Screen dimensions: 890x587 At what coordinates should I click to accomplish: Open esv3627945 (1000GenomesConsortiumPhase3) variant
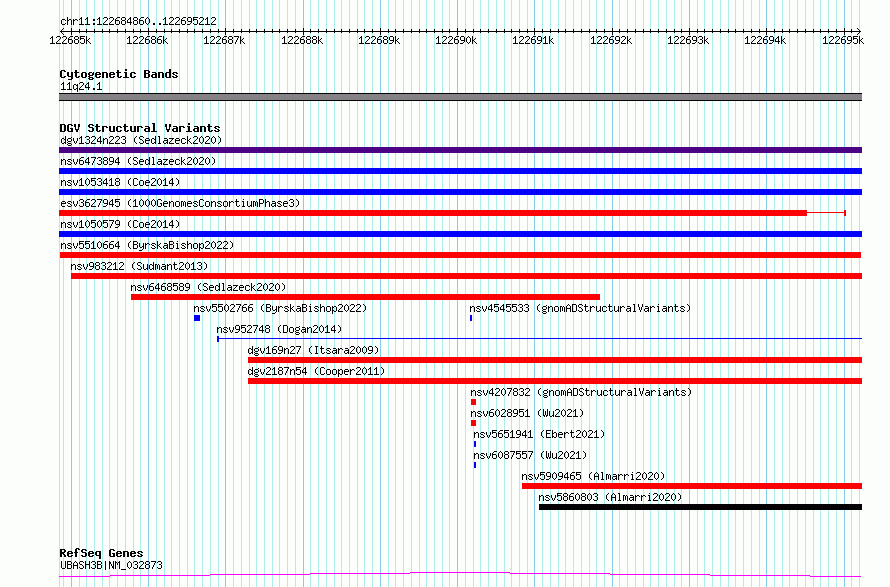click(x=180, y=203)
